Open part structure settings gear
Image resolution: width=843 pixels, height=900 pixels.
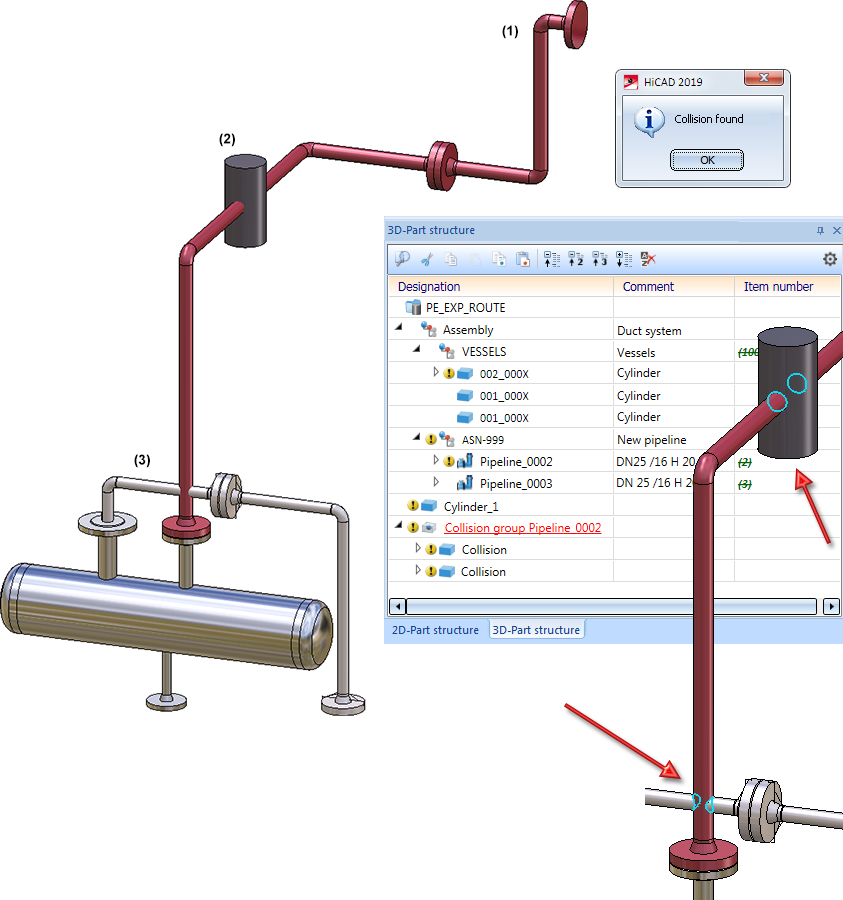(x=830, y=259)
